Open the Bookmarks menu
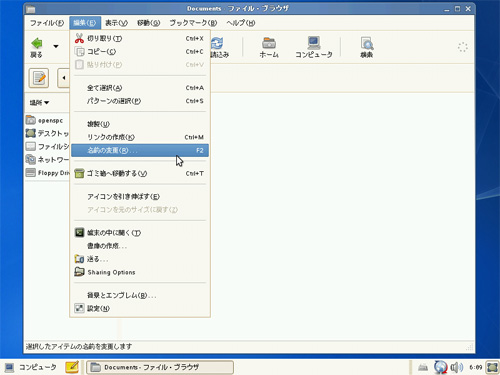This screenshot has width=500, height=375. 193,23
